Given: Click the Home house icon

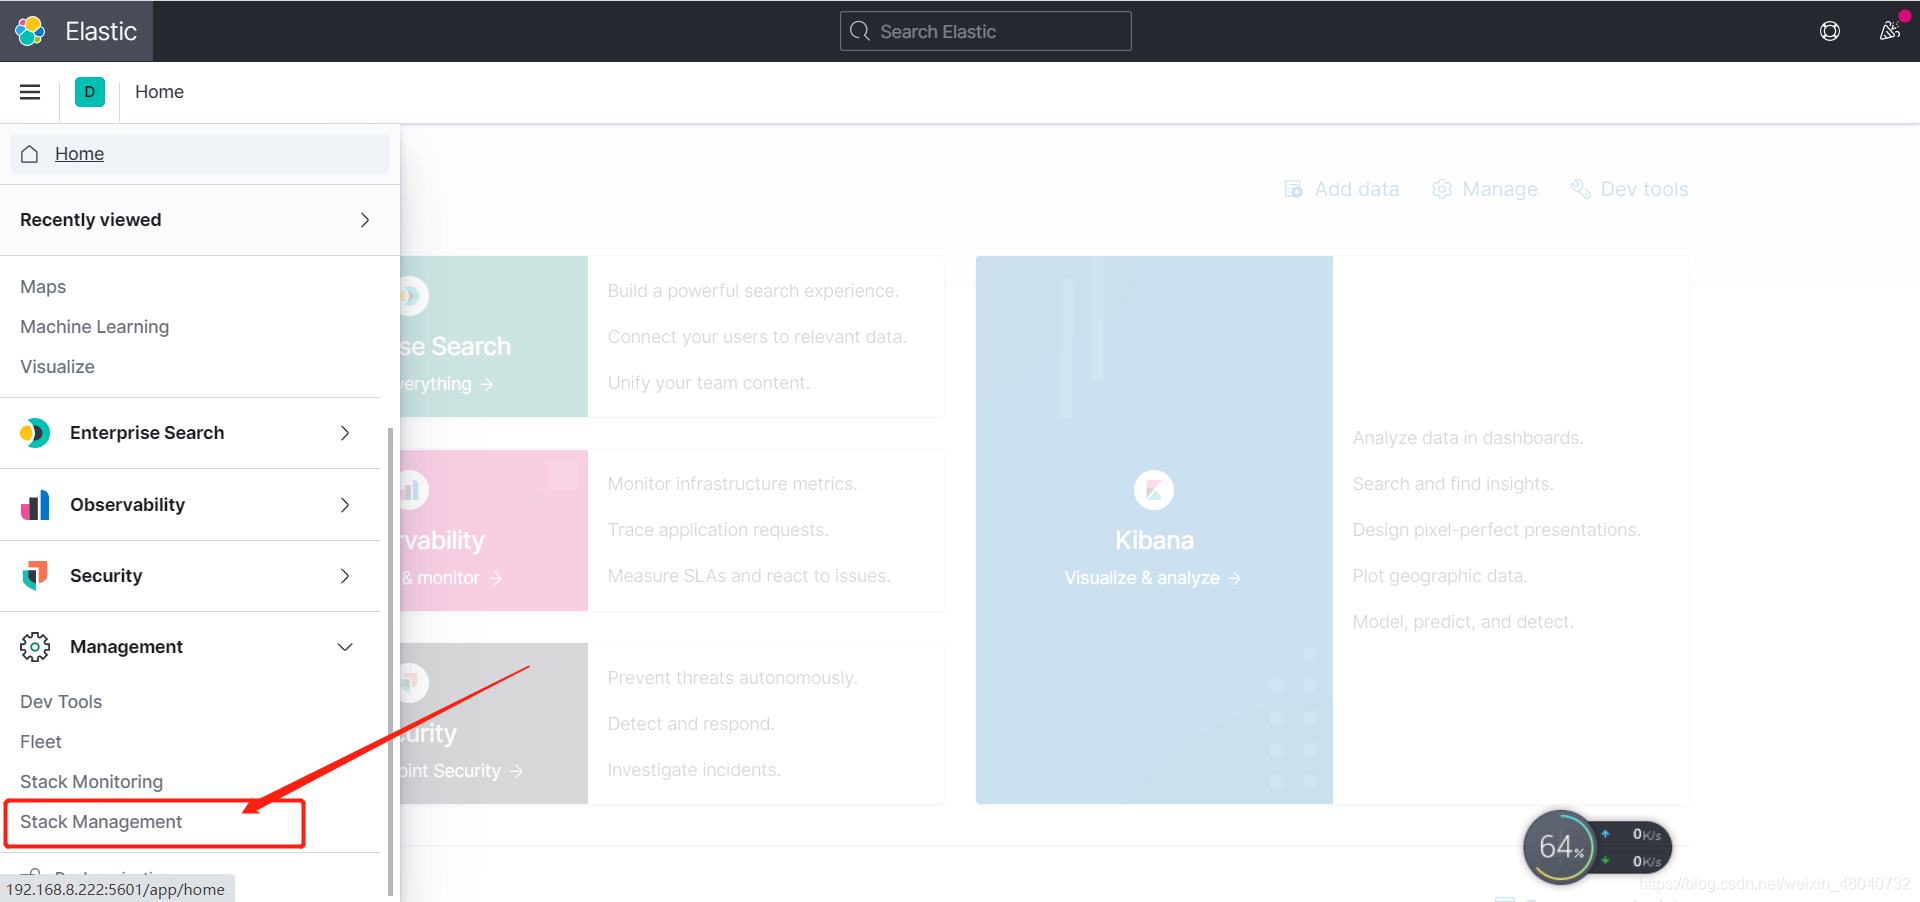Looking at the screenshot, I should click(x=30, y=154).
